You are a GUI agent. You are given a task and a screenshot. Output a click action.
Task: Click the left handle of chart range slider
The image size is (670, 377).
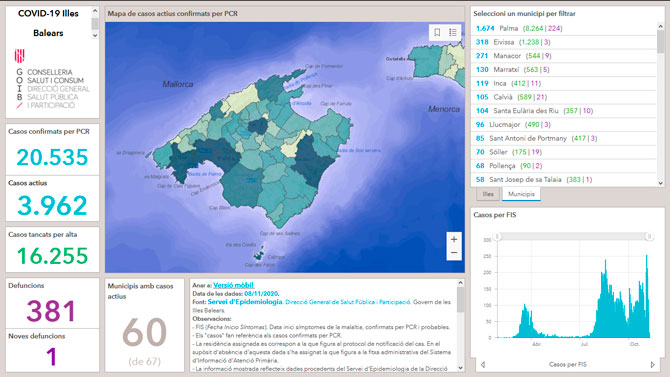click(497, 236)
